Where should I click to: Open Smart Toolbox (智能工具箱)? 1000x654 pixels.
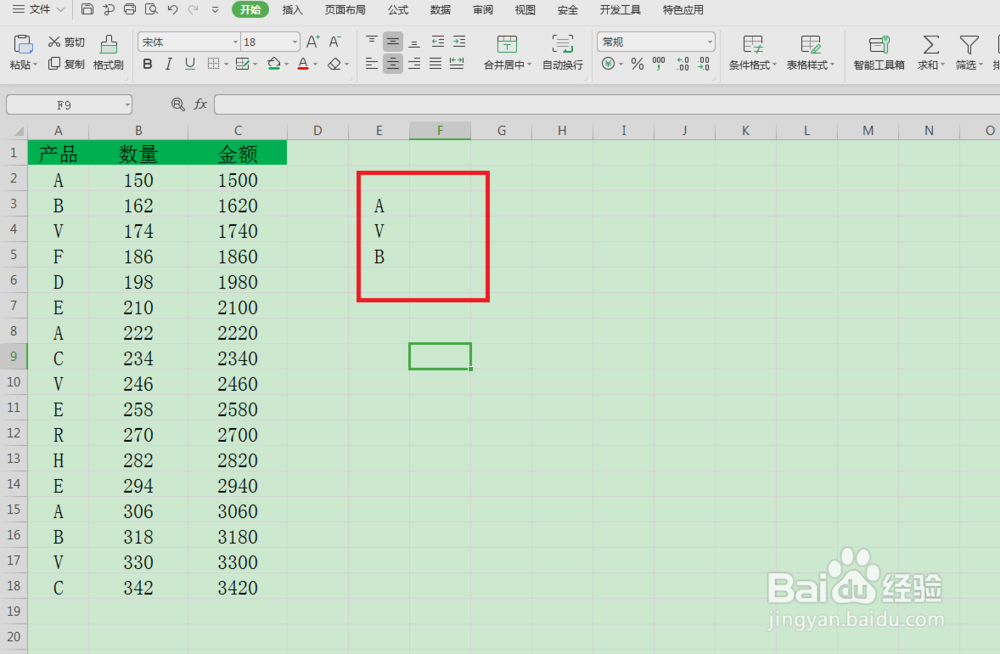(879, 52)
